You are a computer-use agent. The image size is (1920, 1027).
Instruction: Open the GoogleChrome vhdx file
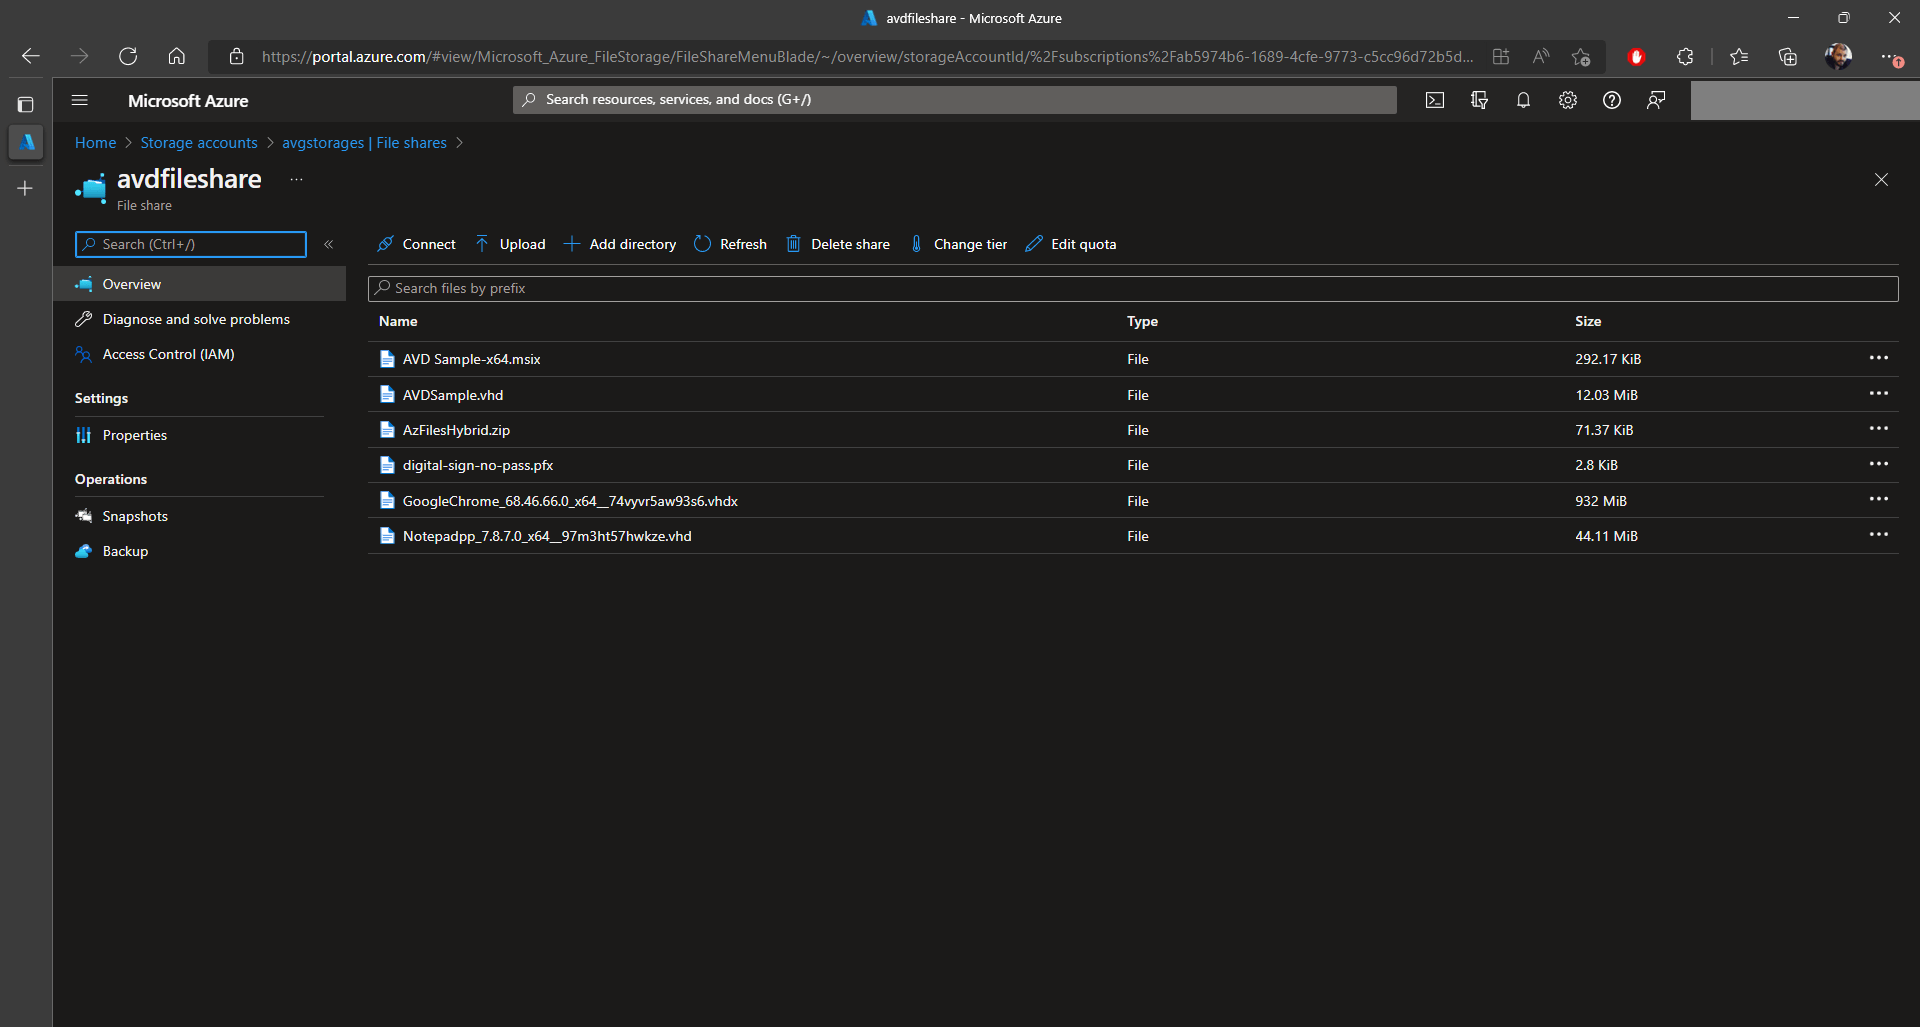coord(570,501)
